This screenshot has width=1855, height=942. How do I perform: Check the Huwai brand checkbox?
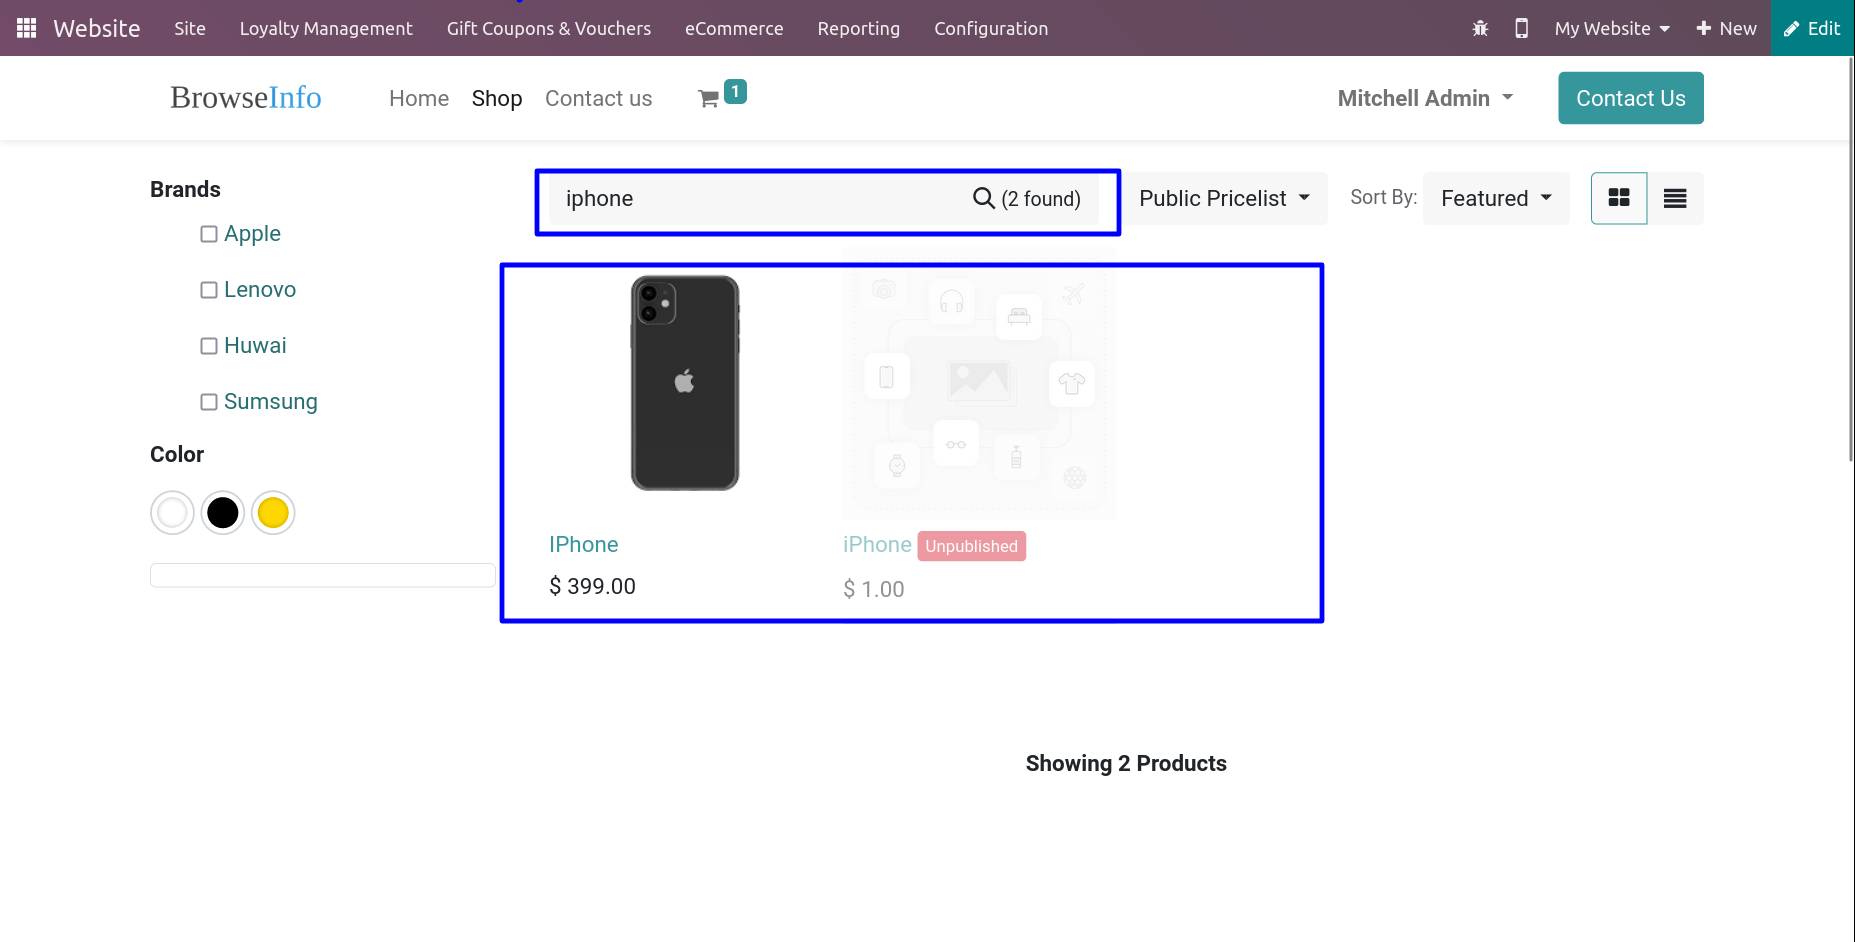tap(209, 346)
